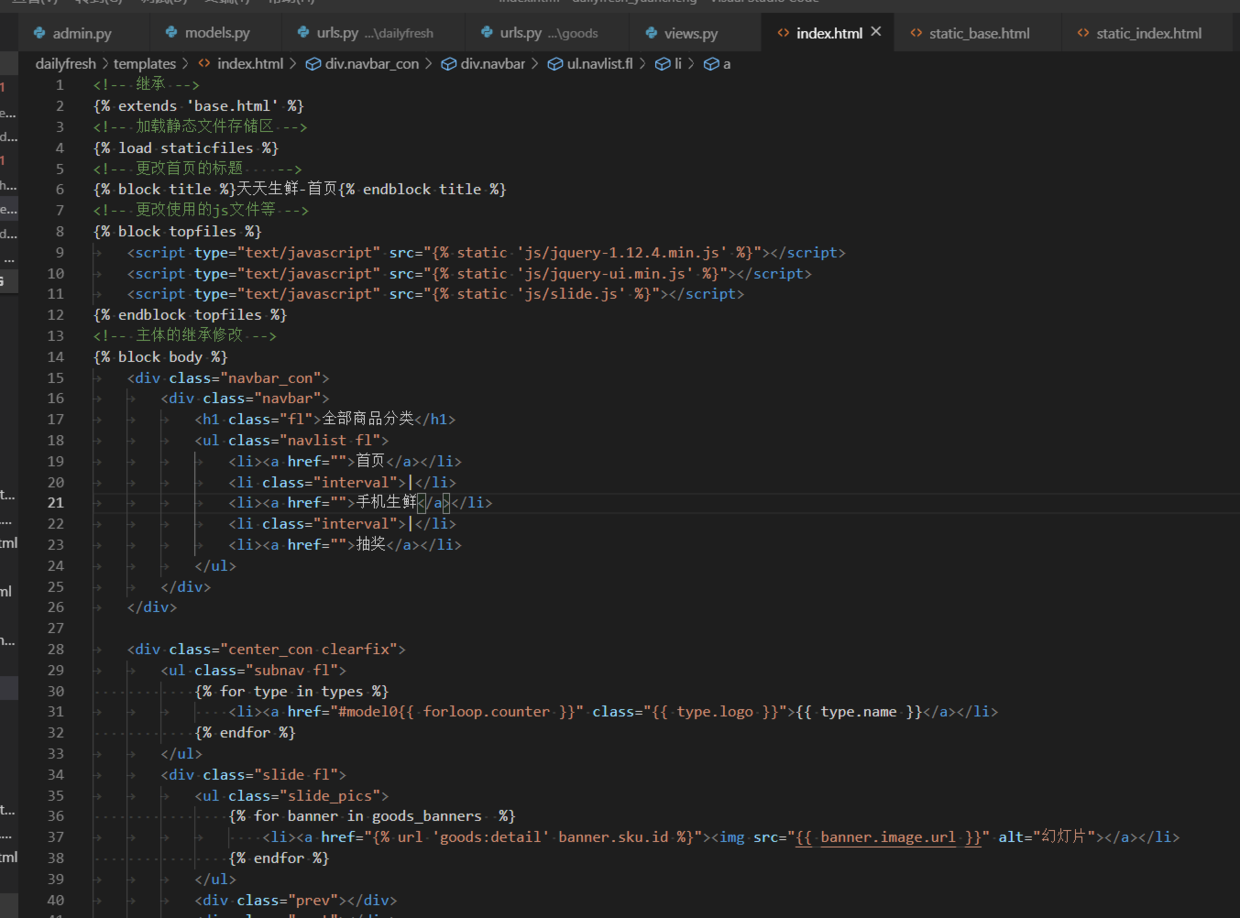Open the views.py tab
The height and width of the screenshot is (918, 1240).
coord(690,33)
